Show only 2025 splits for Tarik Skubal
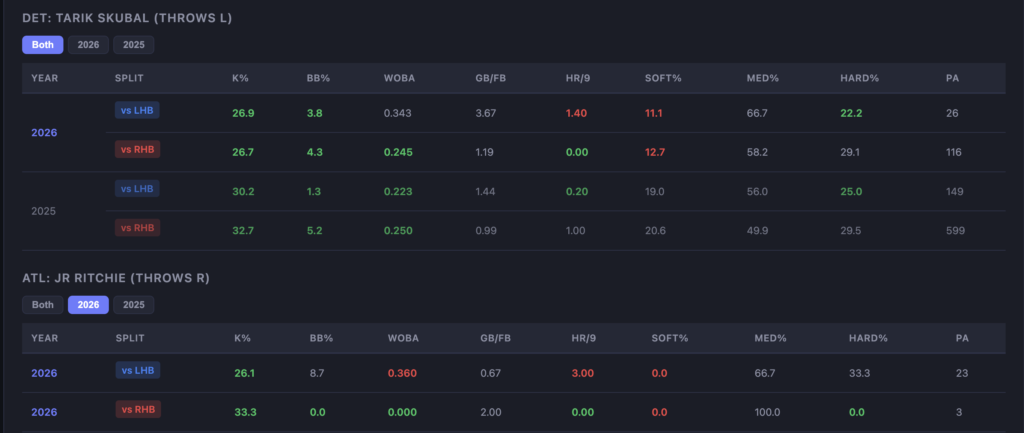Image resolution: width=1024 pixels, height=433 pixels. [133, 45]
